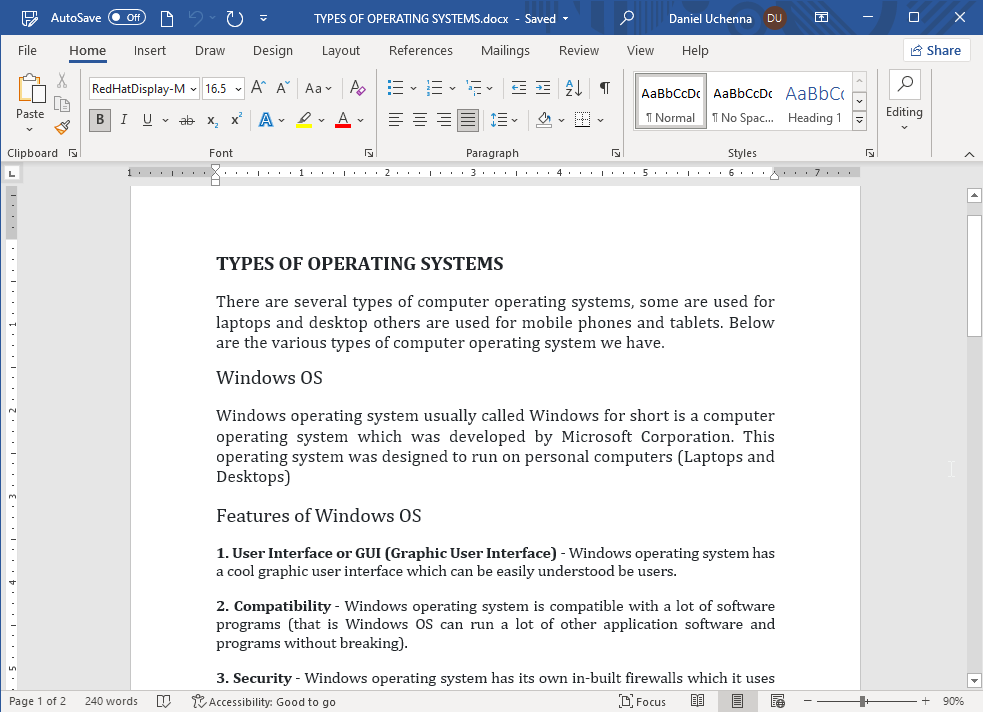
Task: Toggle the AutoSave switch
Action: click(127, 18)
